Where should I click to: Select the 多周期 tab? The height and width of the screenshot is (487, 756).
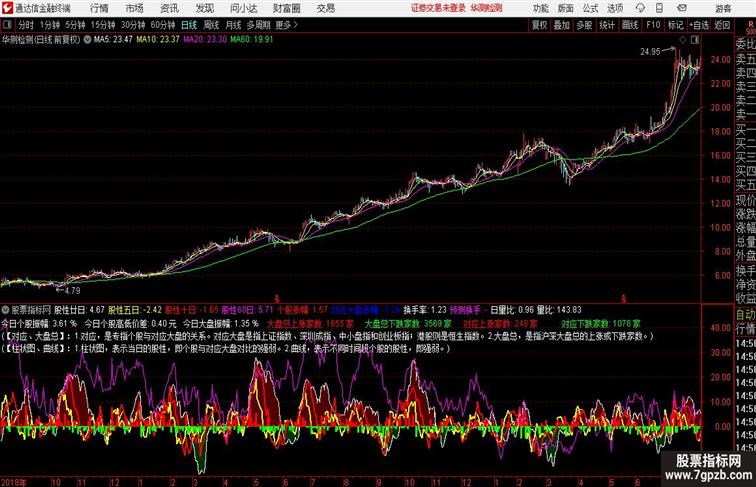click(x=258, y=25)
